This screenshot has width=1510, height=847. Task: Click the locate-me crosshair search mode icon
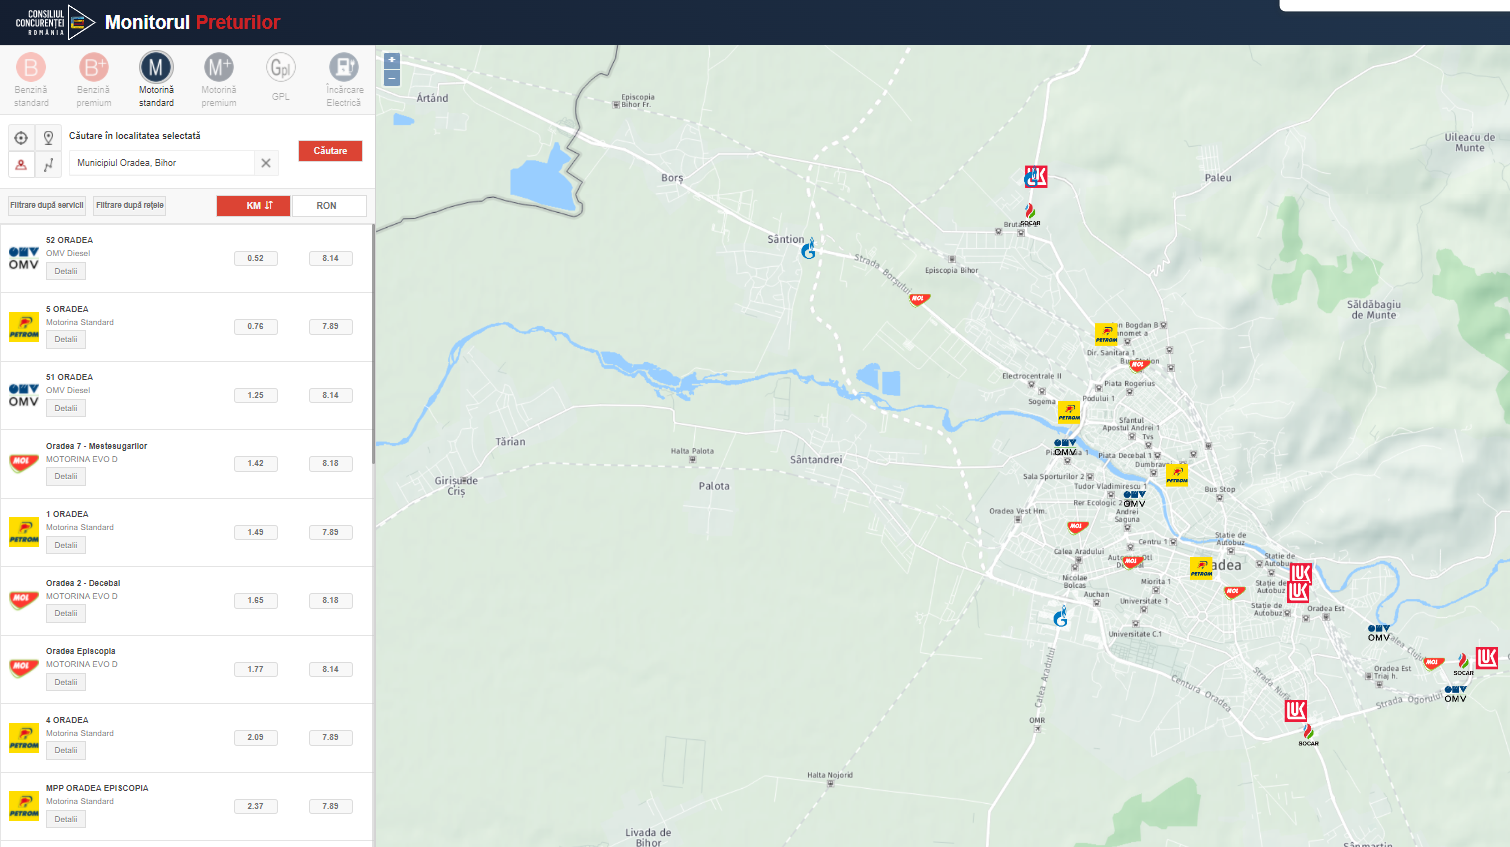point(21,138)
